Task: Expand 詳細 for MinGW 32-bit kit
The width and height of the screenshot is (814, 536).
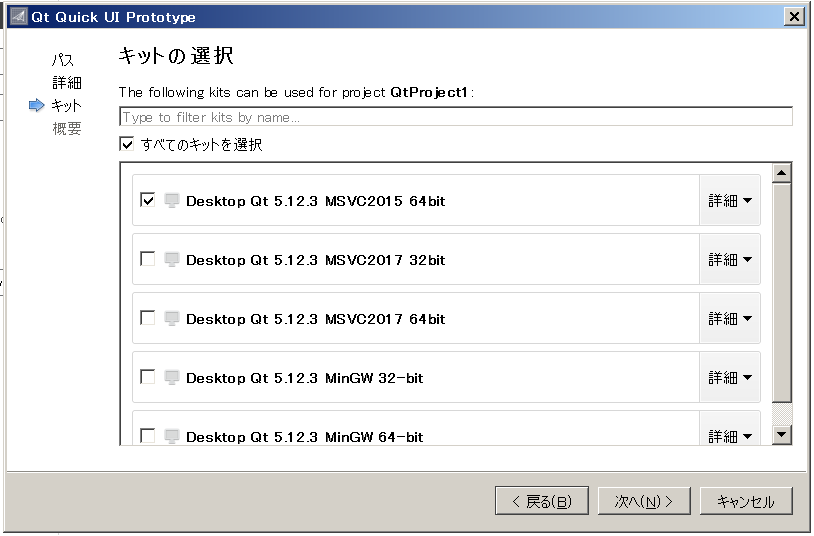Action: (730, 378)
